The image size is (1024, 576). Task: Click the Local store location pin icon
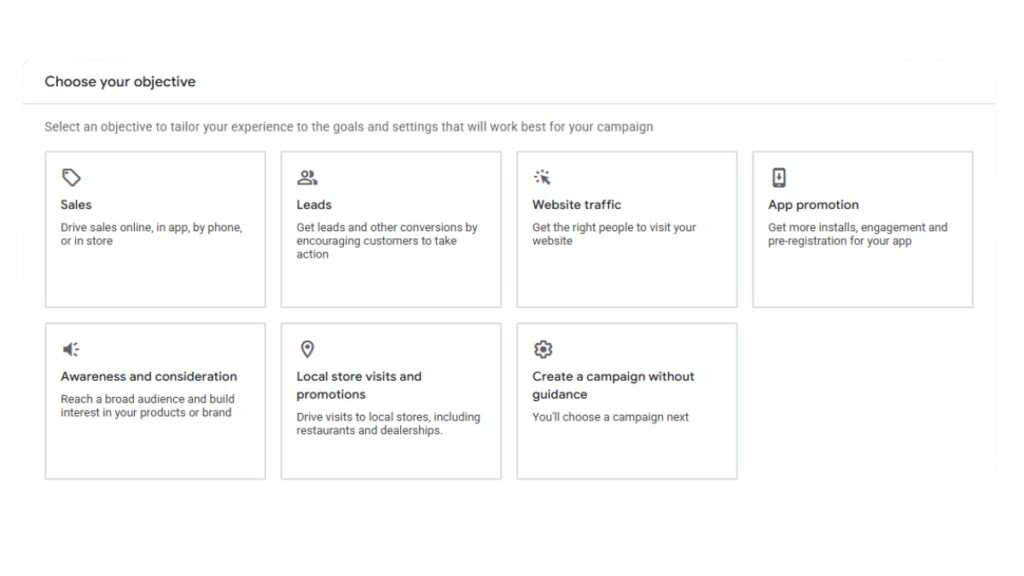click(307, 349)
